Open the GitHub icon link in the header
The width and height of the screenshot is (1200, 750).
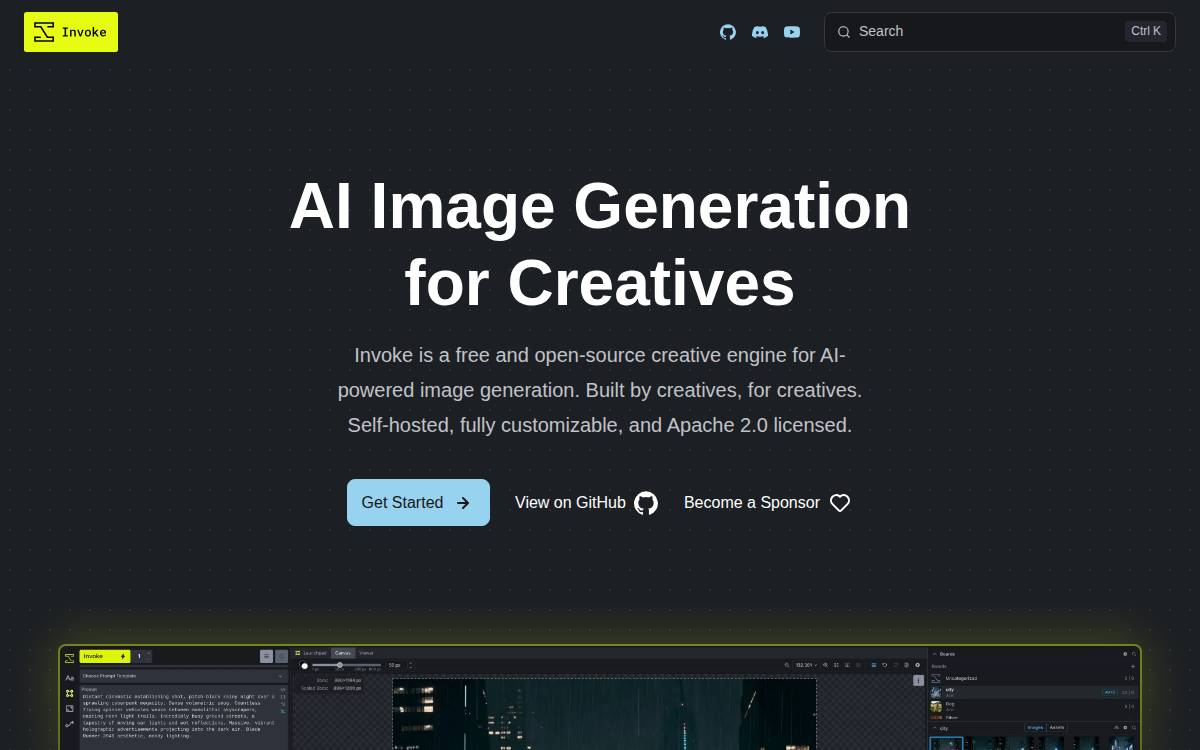[x=728, y=32]
